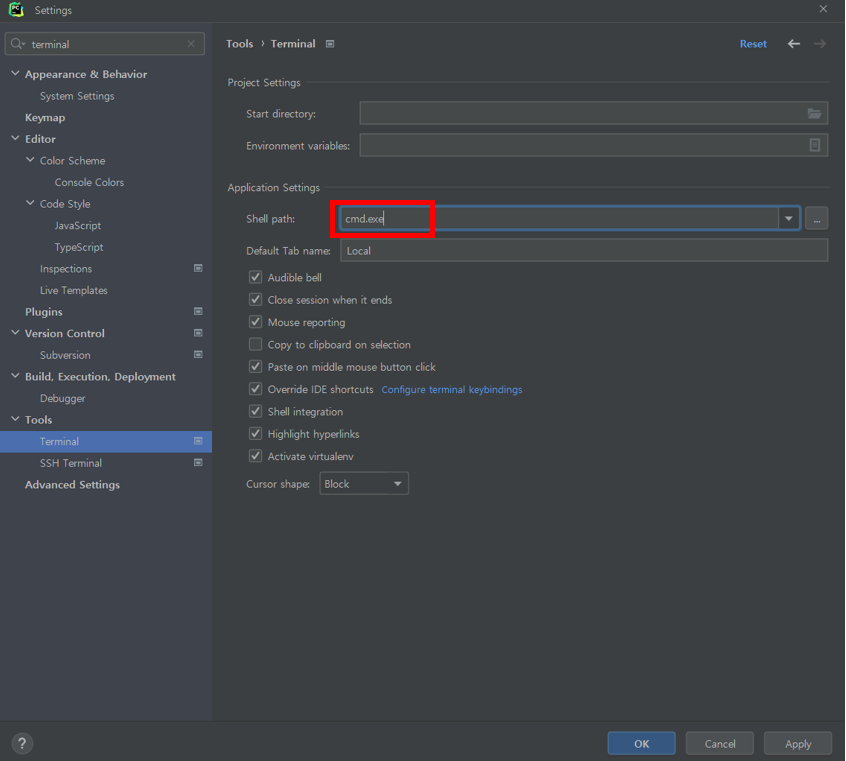Open the help question mark button
The width and height of the screenshot is (846, 761).
click(22, 743)
